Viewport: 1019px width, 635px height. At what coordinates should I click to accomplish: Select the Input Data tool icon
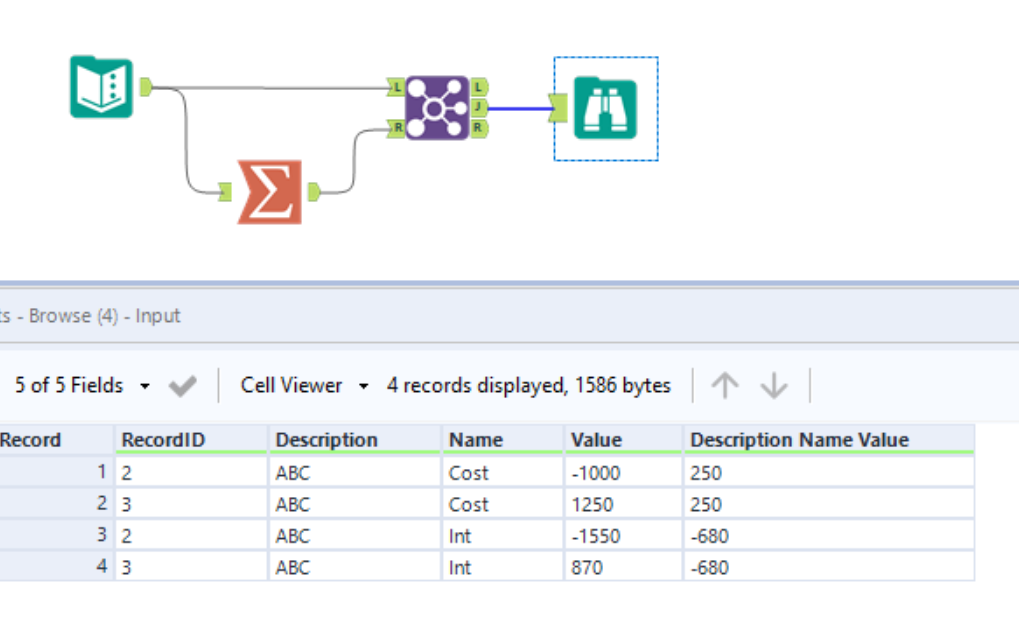coord(101,87)
